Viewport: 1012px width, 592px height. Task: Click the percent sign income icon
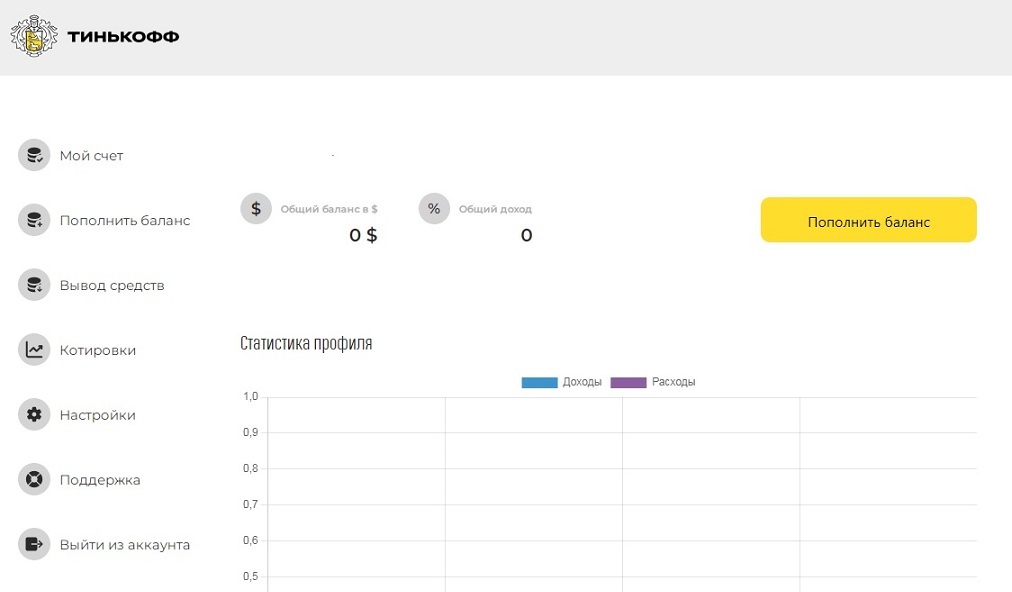click(x=434, y=209)
